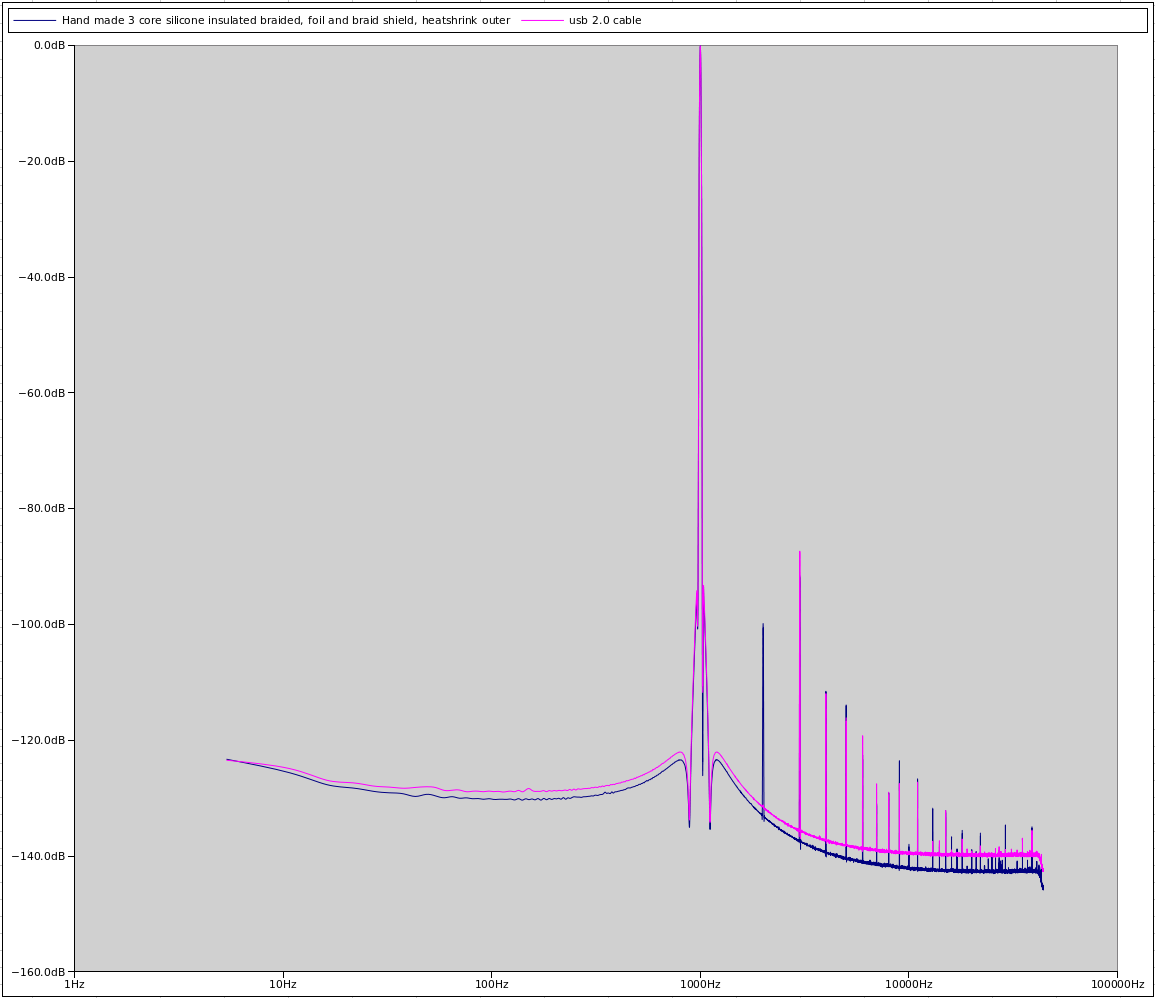This screenshot has width=1155, height=998.
Task: Click the −60.0dB y-axis label
Action: [x=41, y=393]
